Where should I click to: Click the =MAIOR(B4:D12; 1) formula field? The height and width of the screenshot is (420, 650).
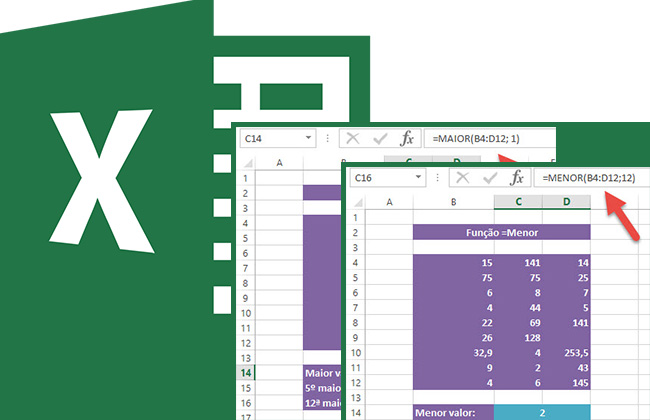pyautogui.click(x=490, y=138)
